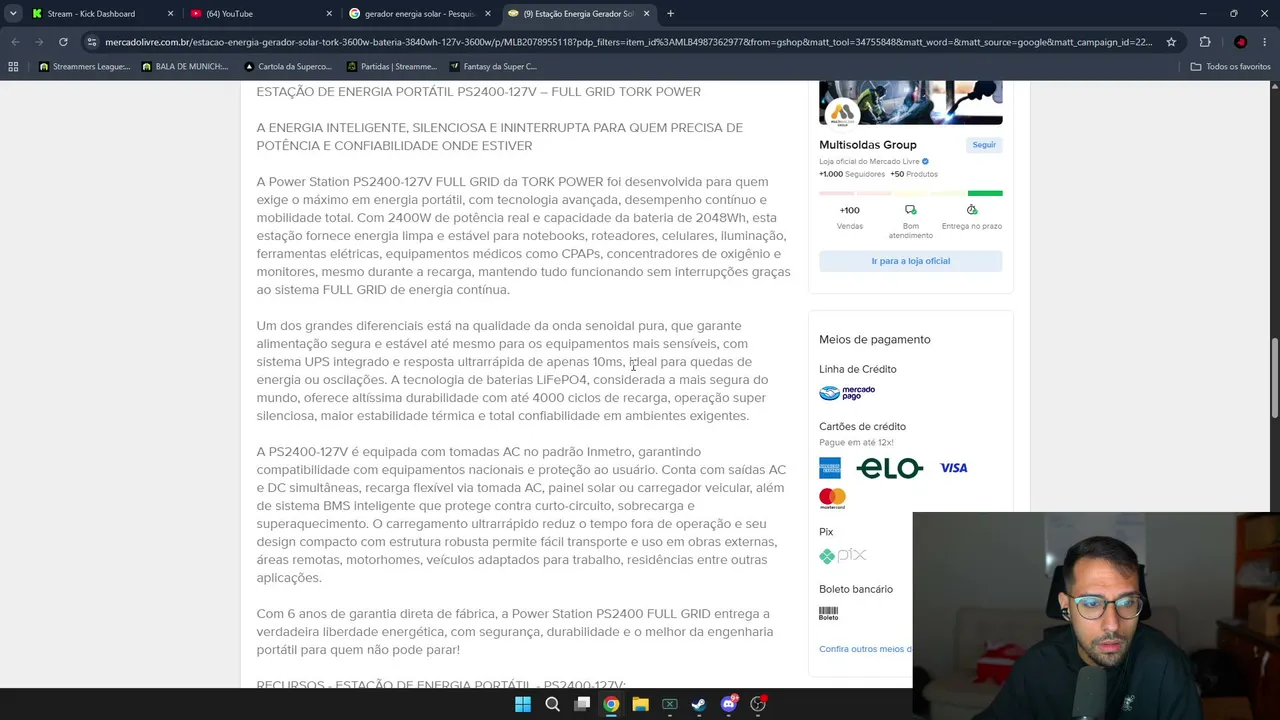This screenshot has height=720, width=1280.
Task: Select the Estação Energia Gerador Solar tab
Action: [579, 14]
